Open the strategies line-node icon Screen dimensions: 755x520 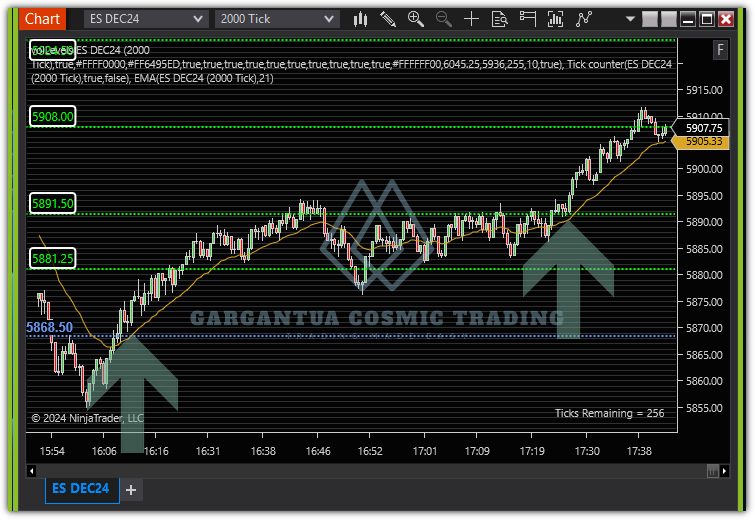tap(584, 19)
